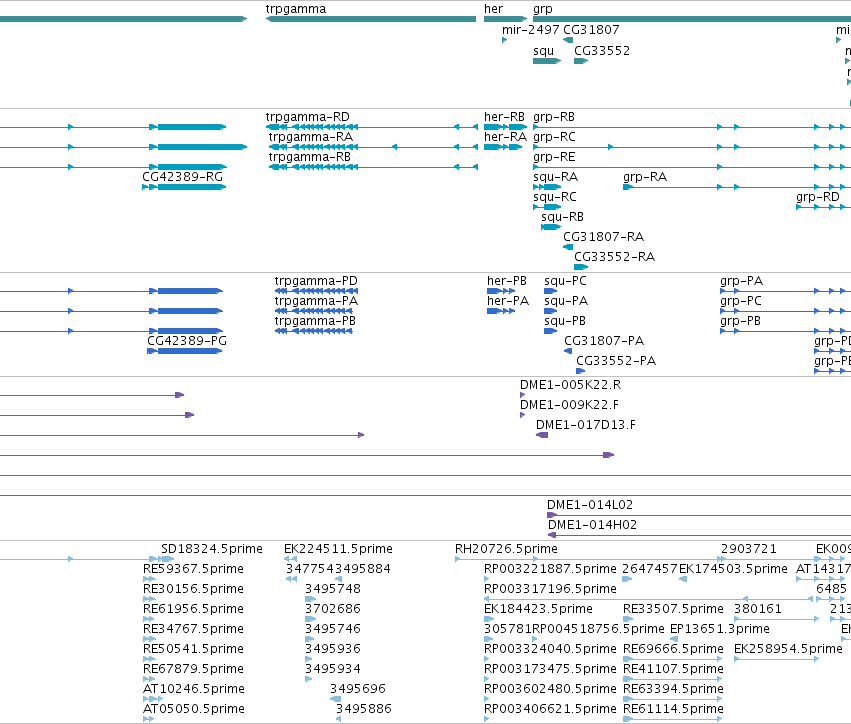Click EST EK224511.5prime
The image size is (851, 724).
pos(290,559)
